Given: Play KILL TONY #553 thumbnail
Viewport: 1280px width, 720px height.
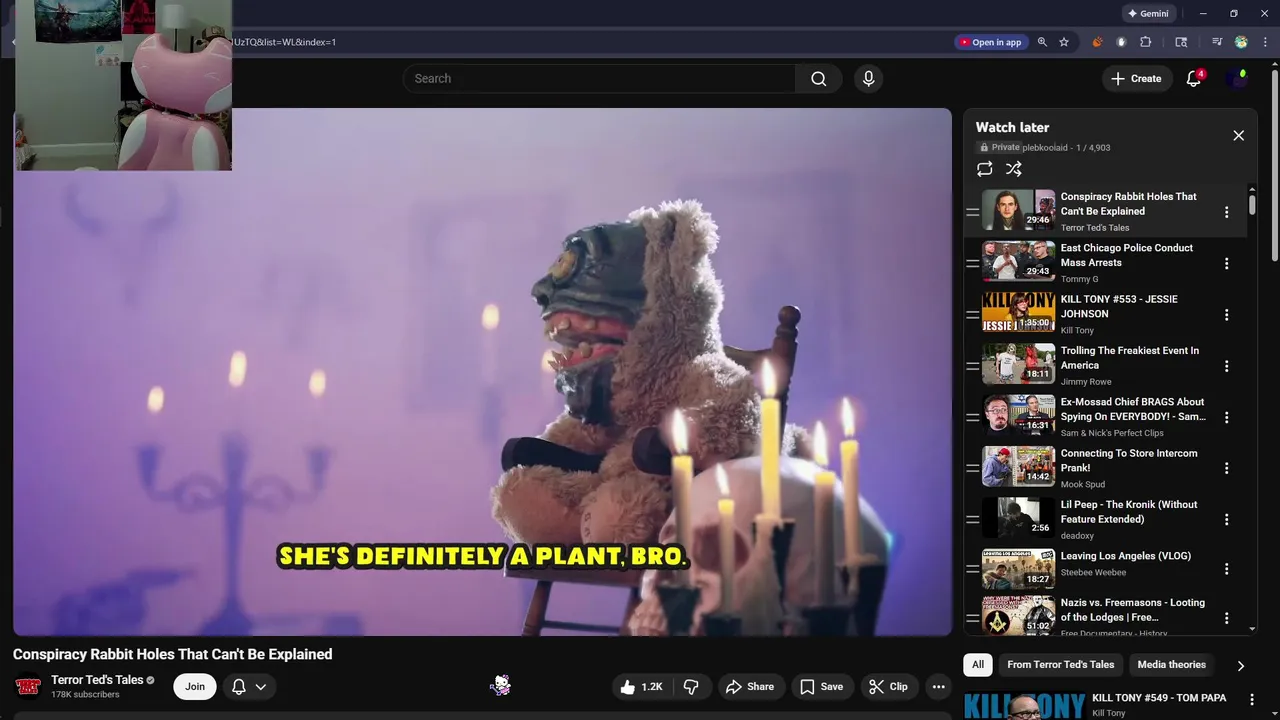Looking at the screenshot, I should click(1018, 312).
